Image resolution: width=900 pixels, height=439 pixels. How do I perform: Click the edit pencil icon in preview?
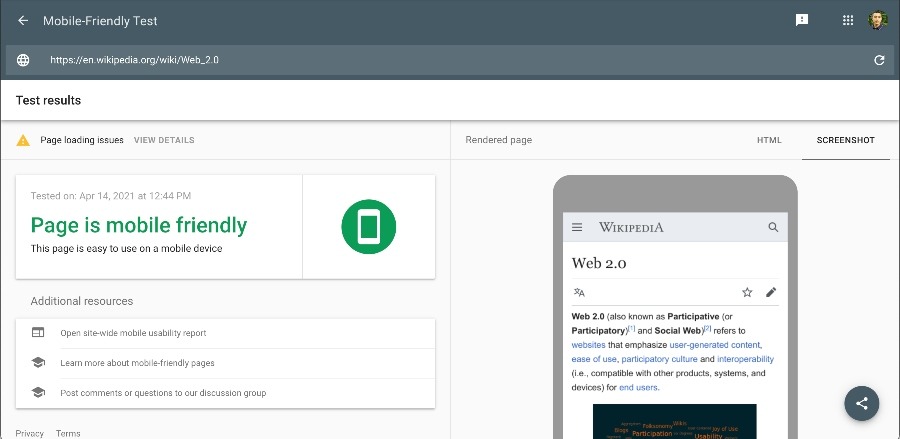click(771, 293)
